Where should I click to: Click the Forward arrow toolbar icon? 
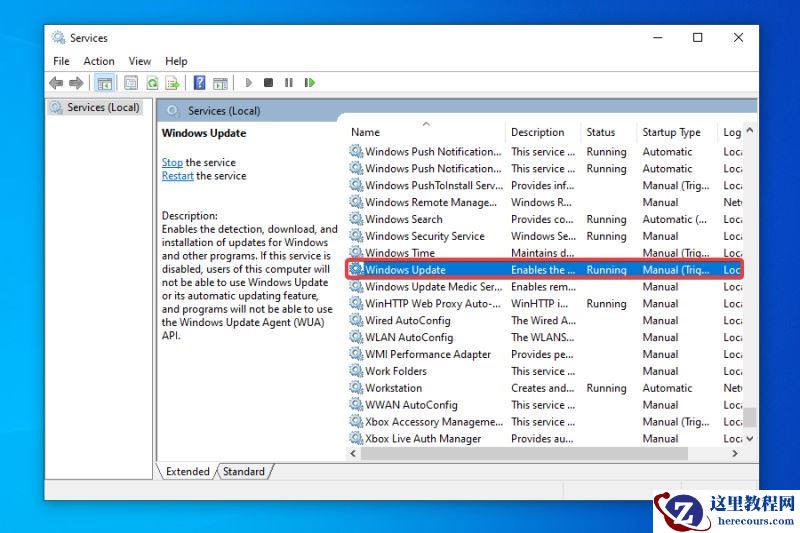click(76, 83)
